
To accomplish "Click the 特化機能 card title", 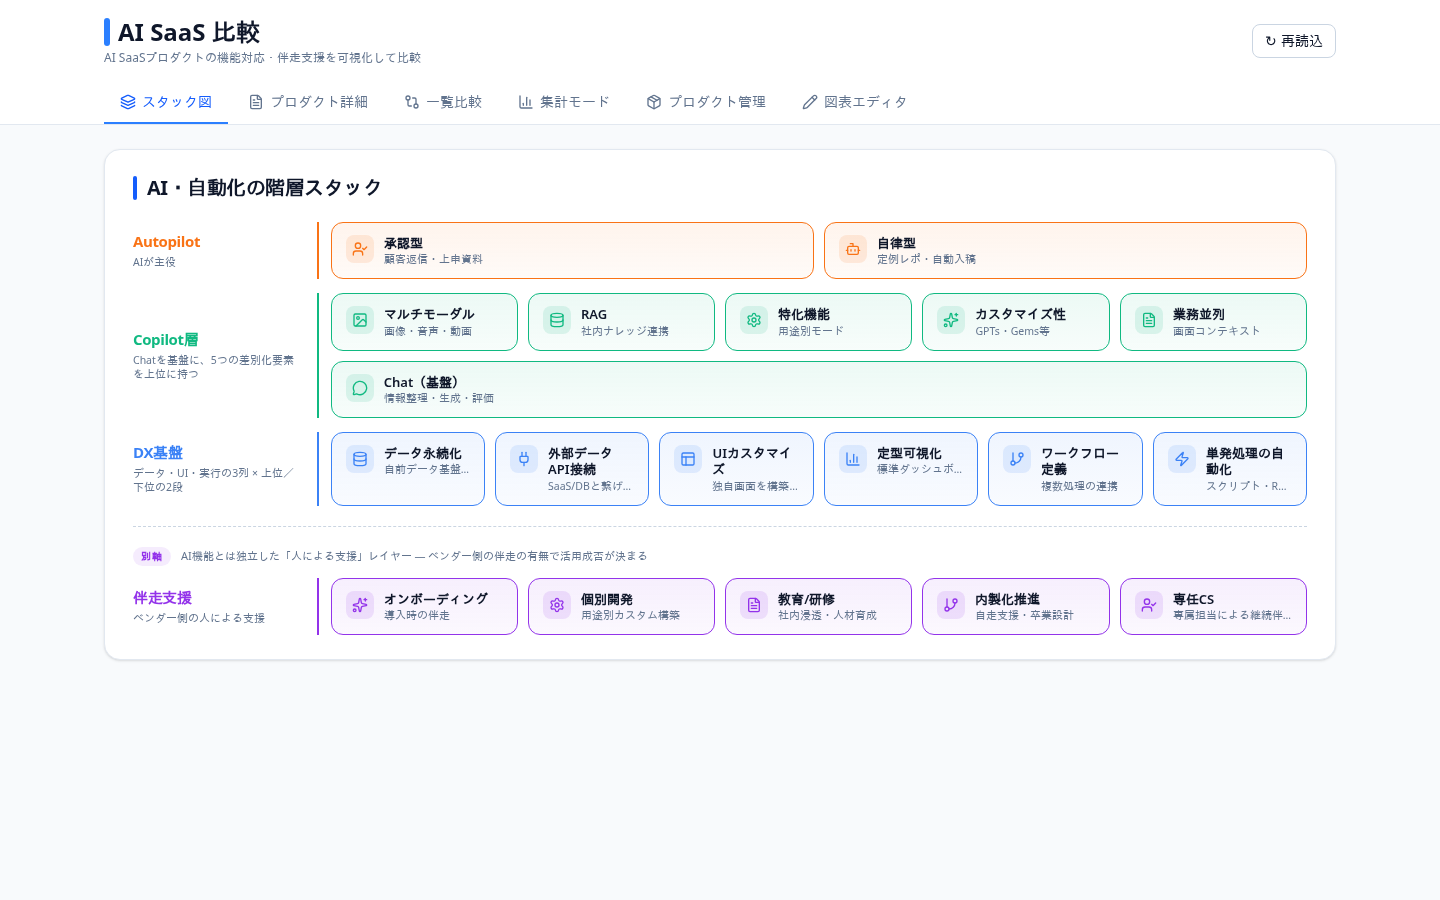I will [x=804, y=314].
